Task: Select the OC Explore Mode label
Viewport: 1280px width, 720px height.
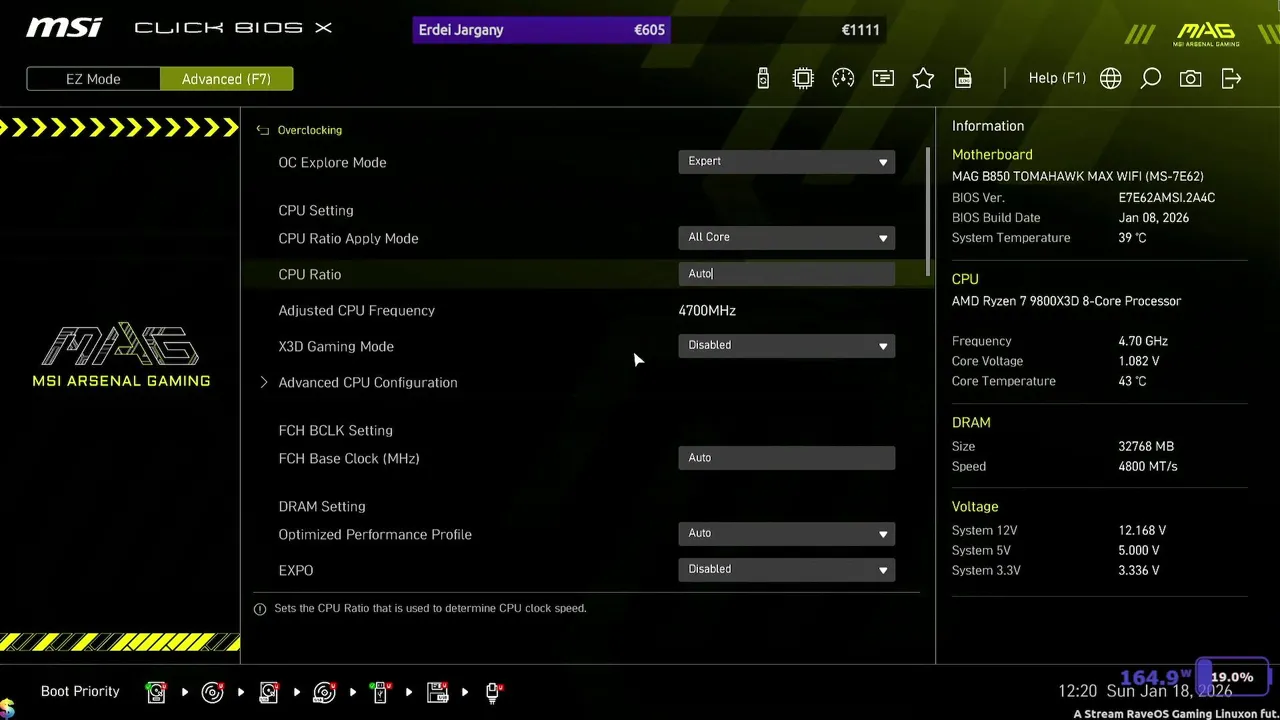Action: coord(332,162)
